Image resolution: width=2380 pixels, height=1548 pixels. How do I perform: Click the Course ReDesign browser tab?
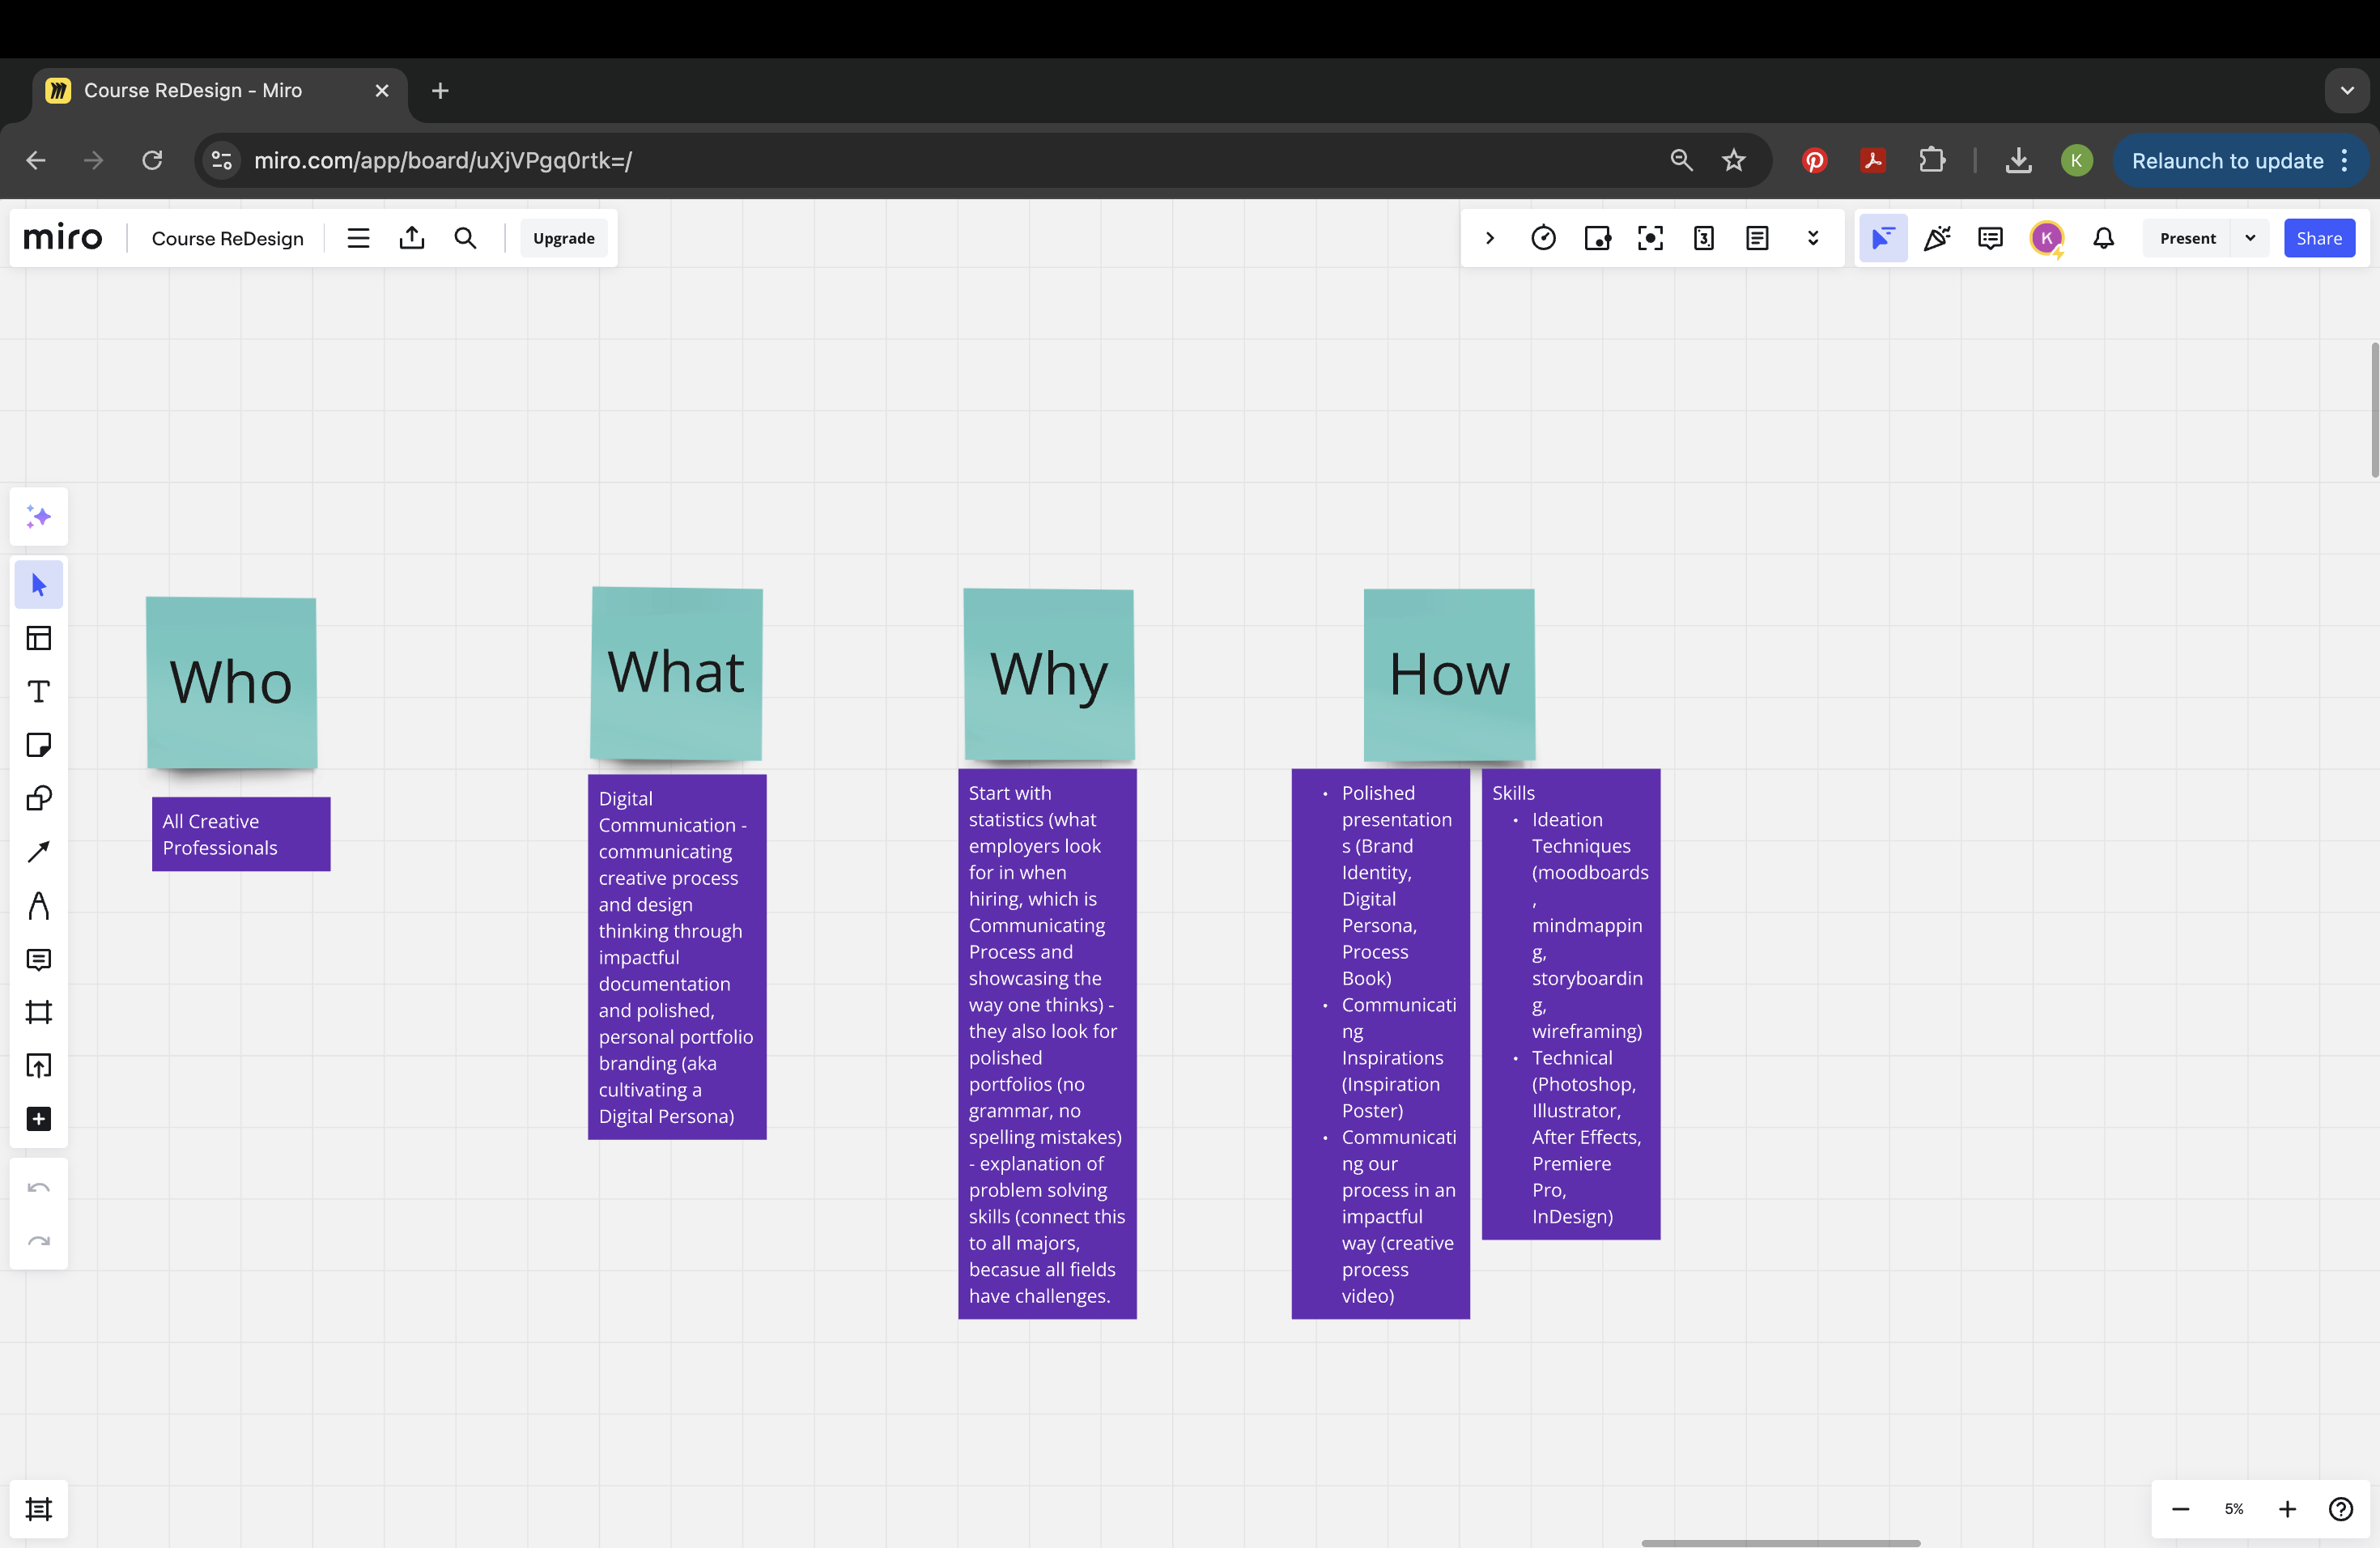pos(193,90)
